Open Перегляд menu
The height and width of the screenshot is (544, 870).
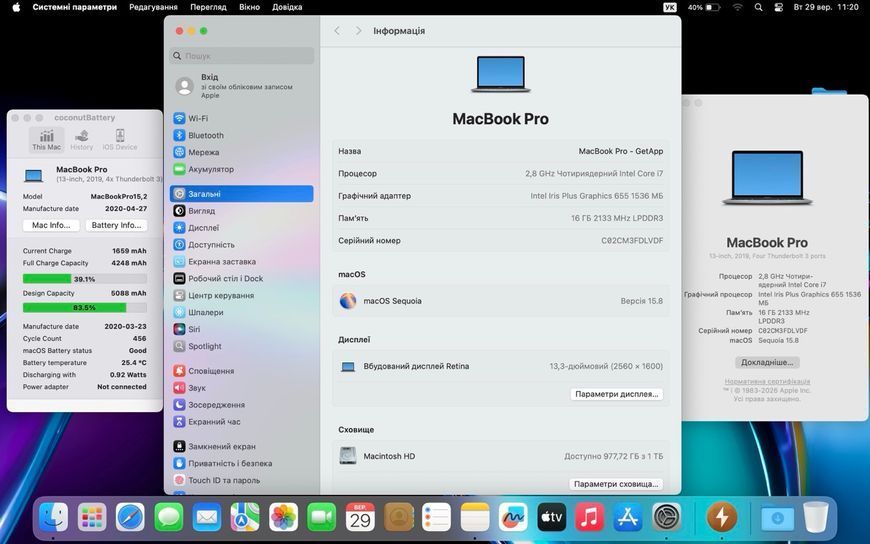coord(208,7)
